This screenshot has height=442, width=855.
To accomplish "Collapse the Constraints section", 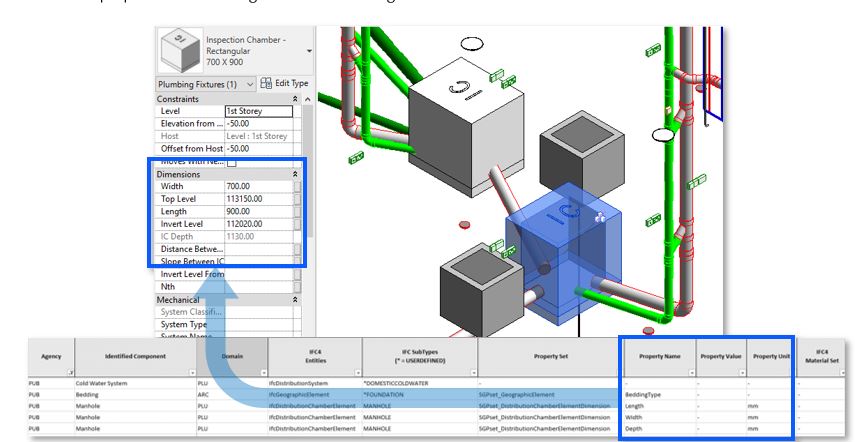I will [294, 99].
